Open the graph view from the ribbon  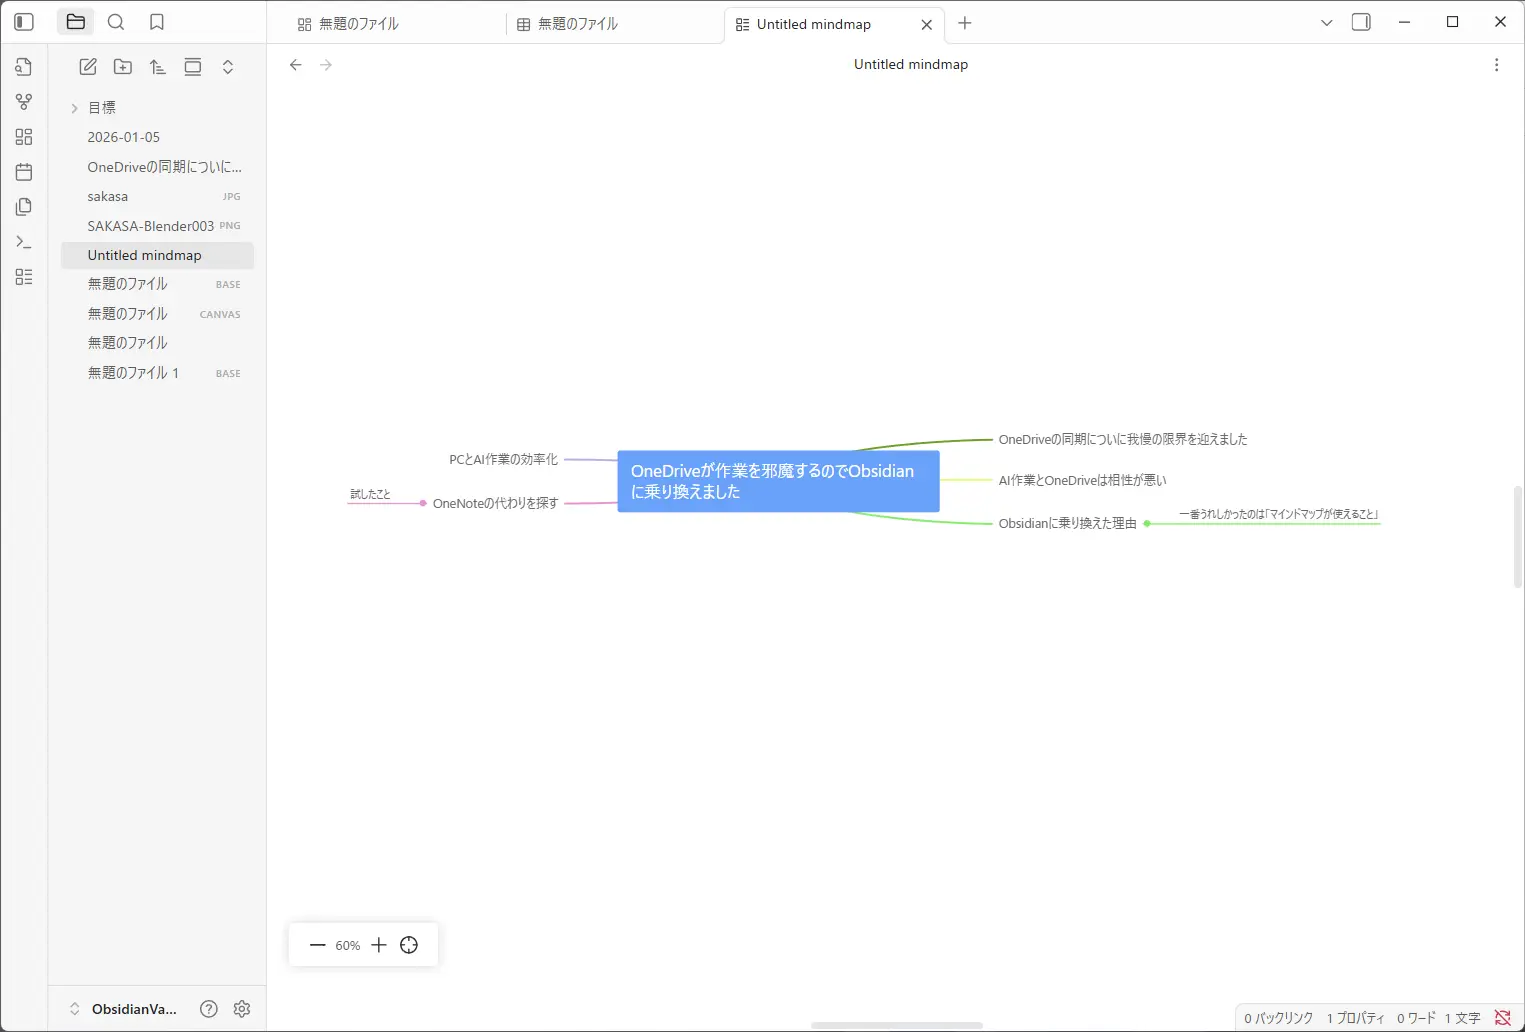click(24, 102)
